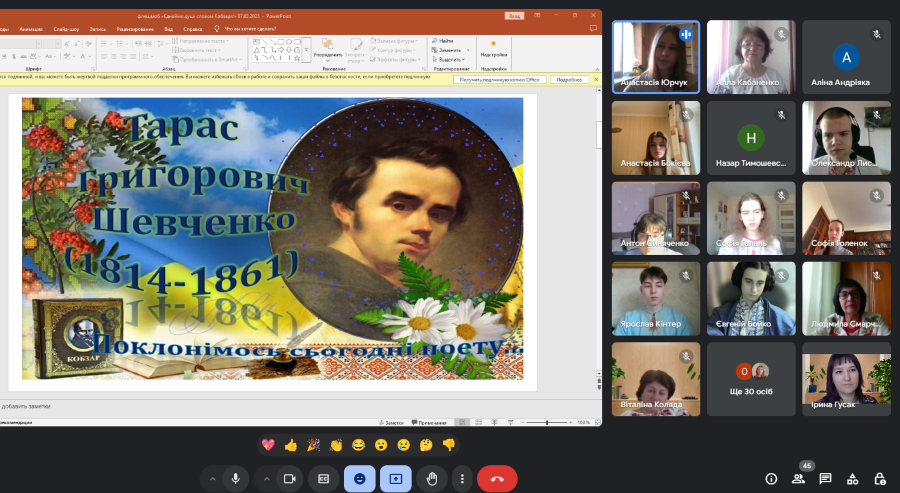900x493 pixels.
Task: Switch to Normal view in status bar
Action: (462, 422)
